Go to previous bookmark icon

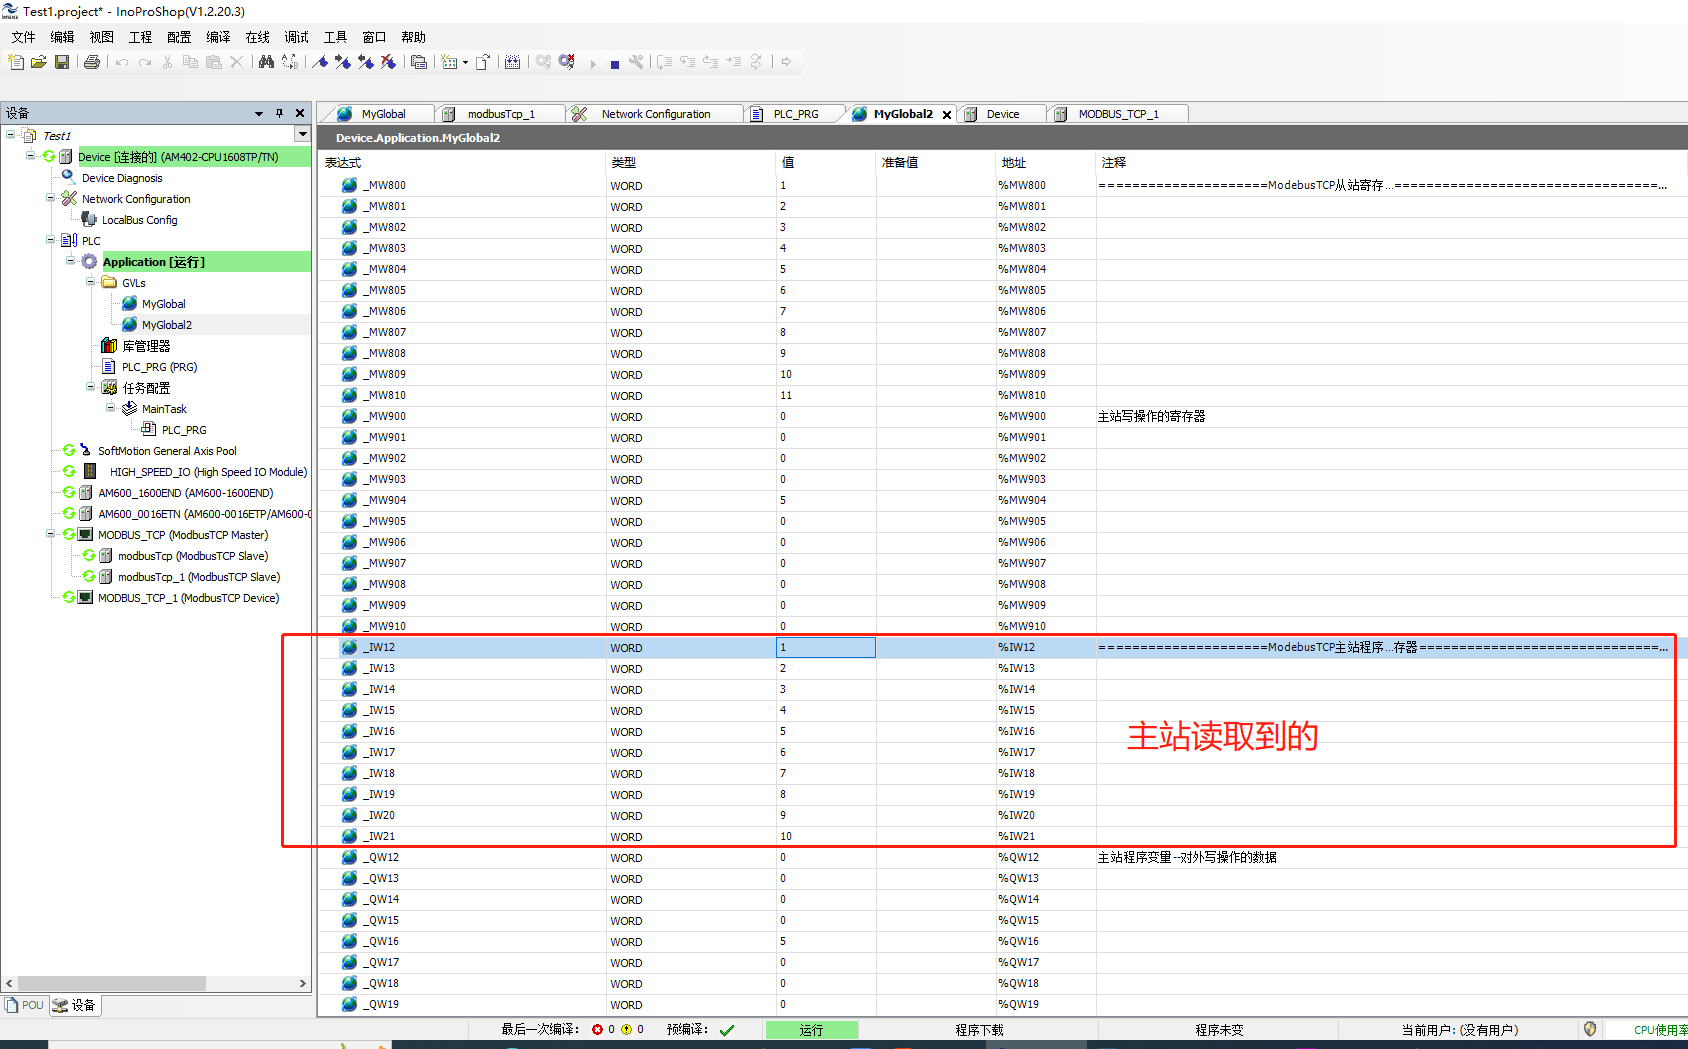pos(366,62)
